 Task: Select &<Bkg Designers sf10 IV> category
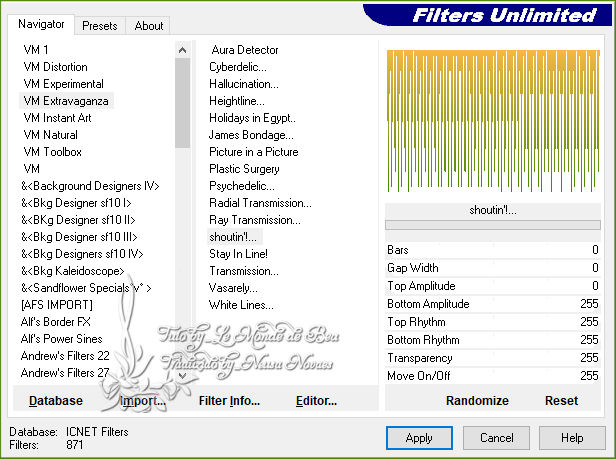(82, 253)
